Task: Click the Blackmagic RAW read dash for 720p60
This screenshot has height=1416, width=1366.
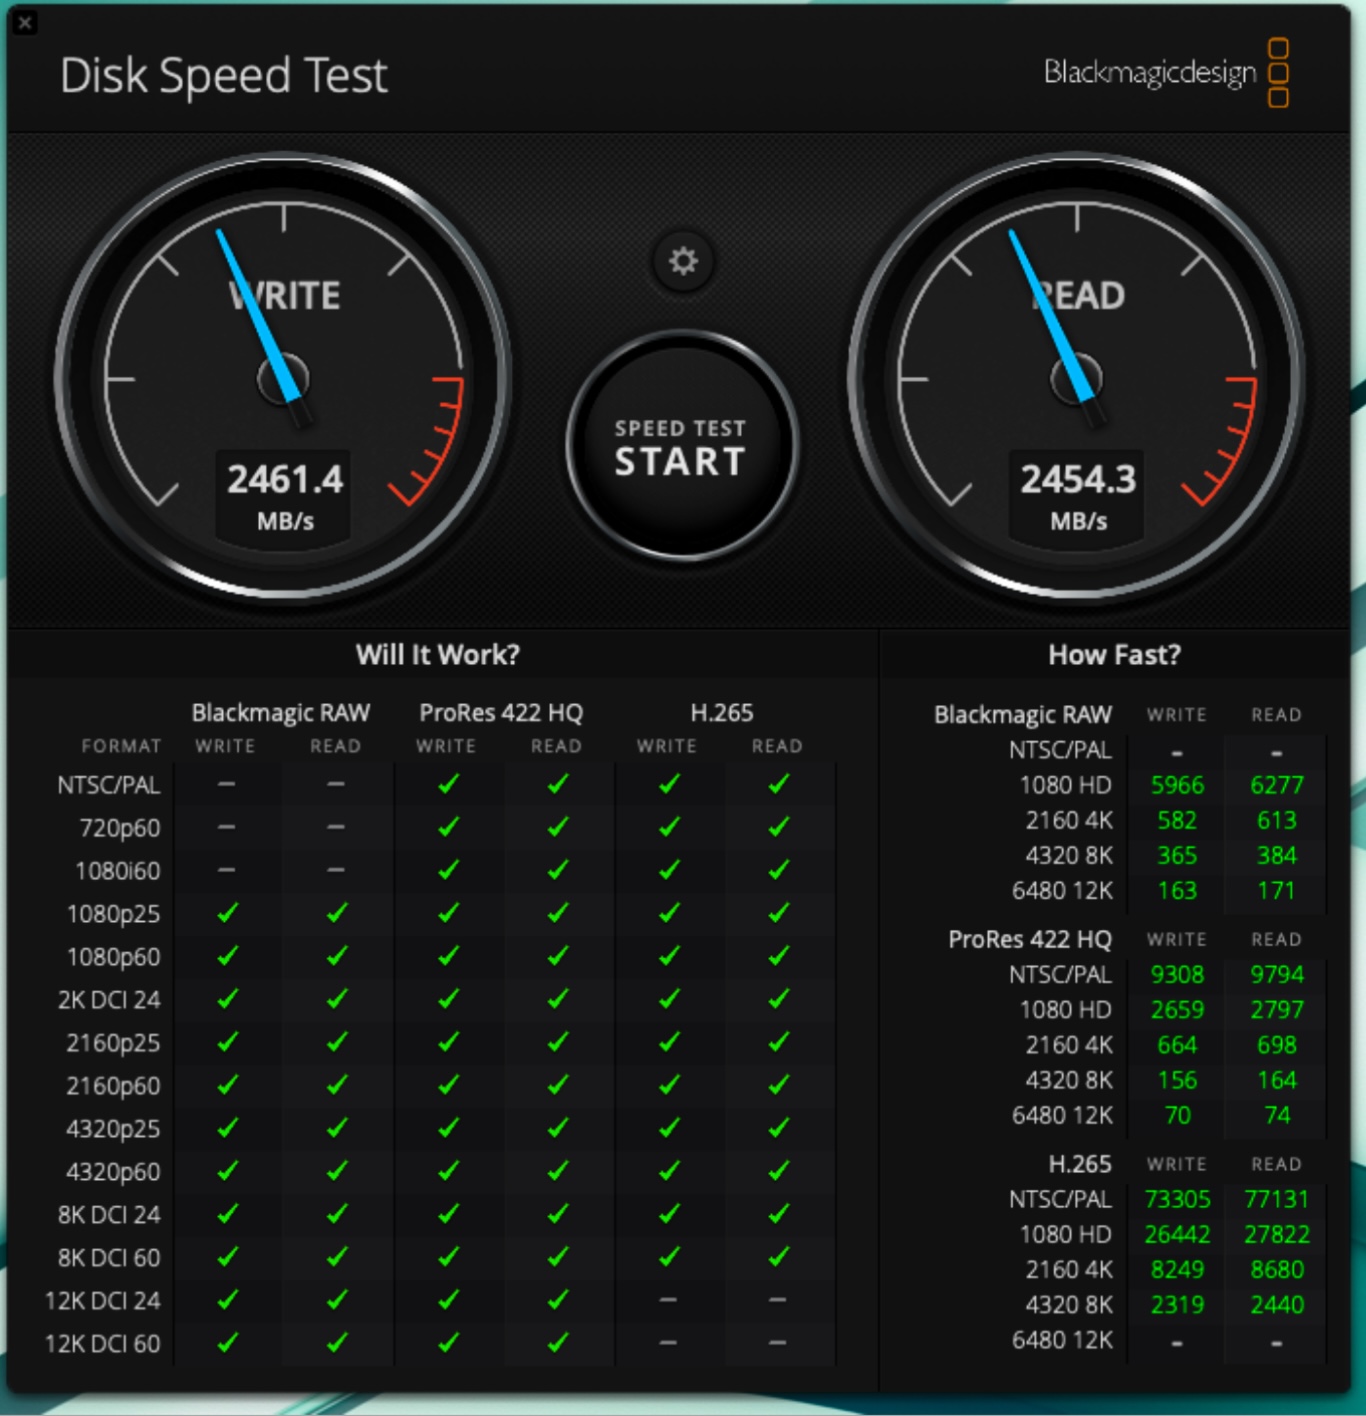Action: coord(336,827)
